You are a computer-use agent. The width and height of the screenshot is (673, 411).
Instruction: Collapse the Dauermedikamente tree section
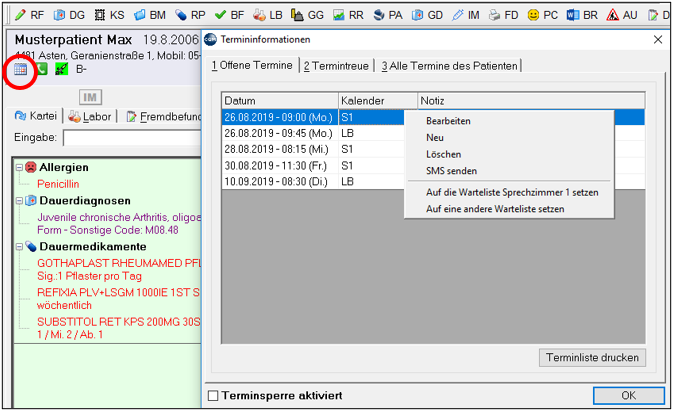tap(19, 247)
